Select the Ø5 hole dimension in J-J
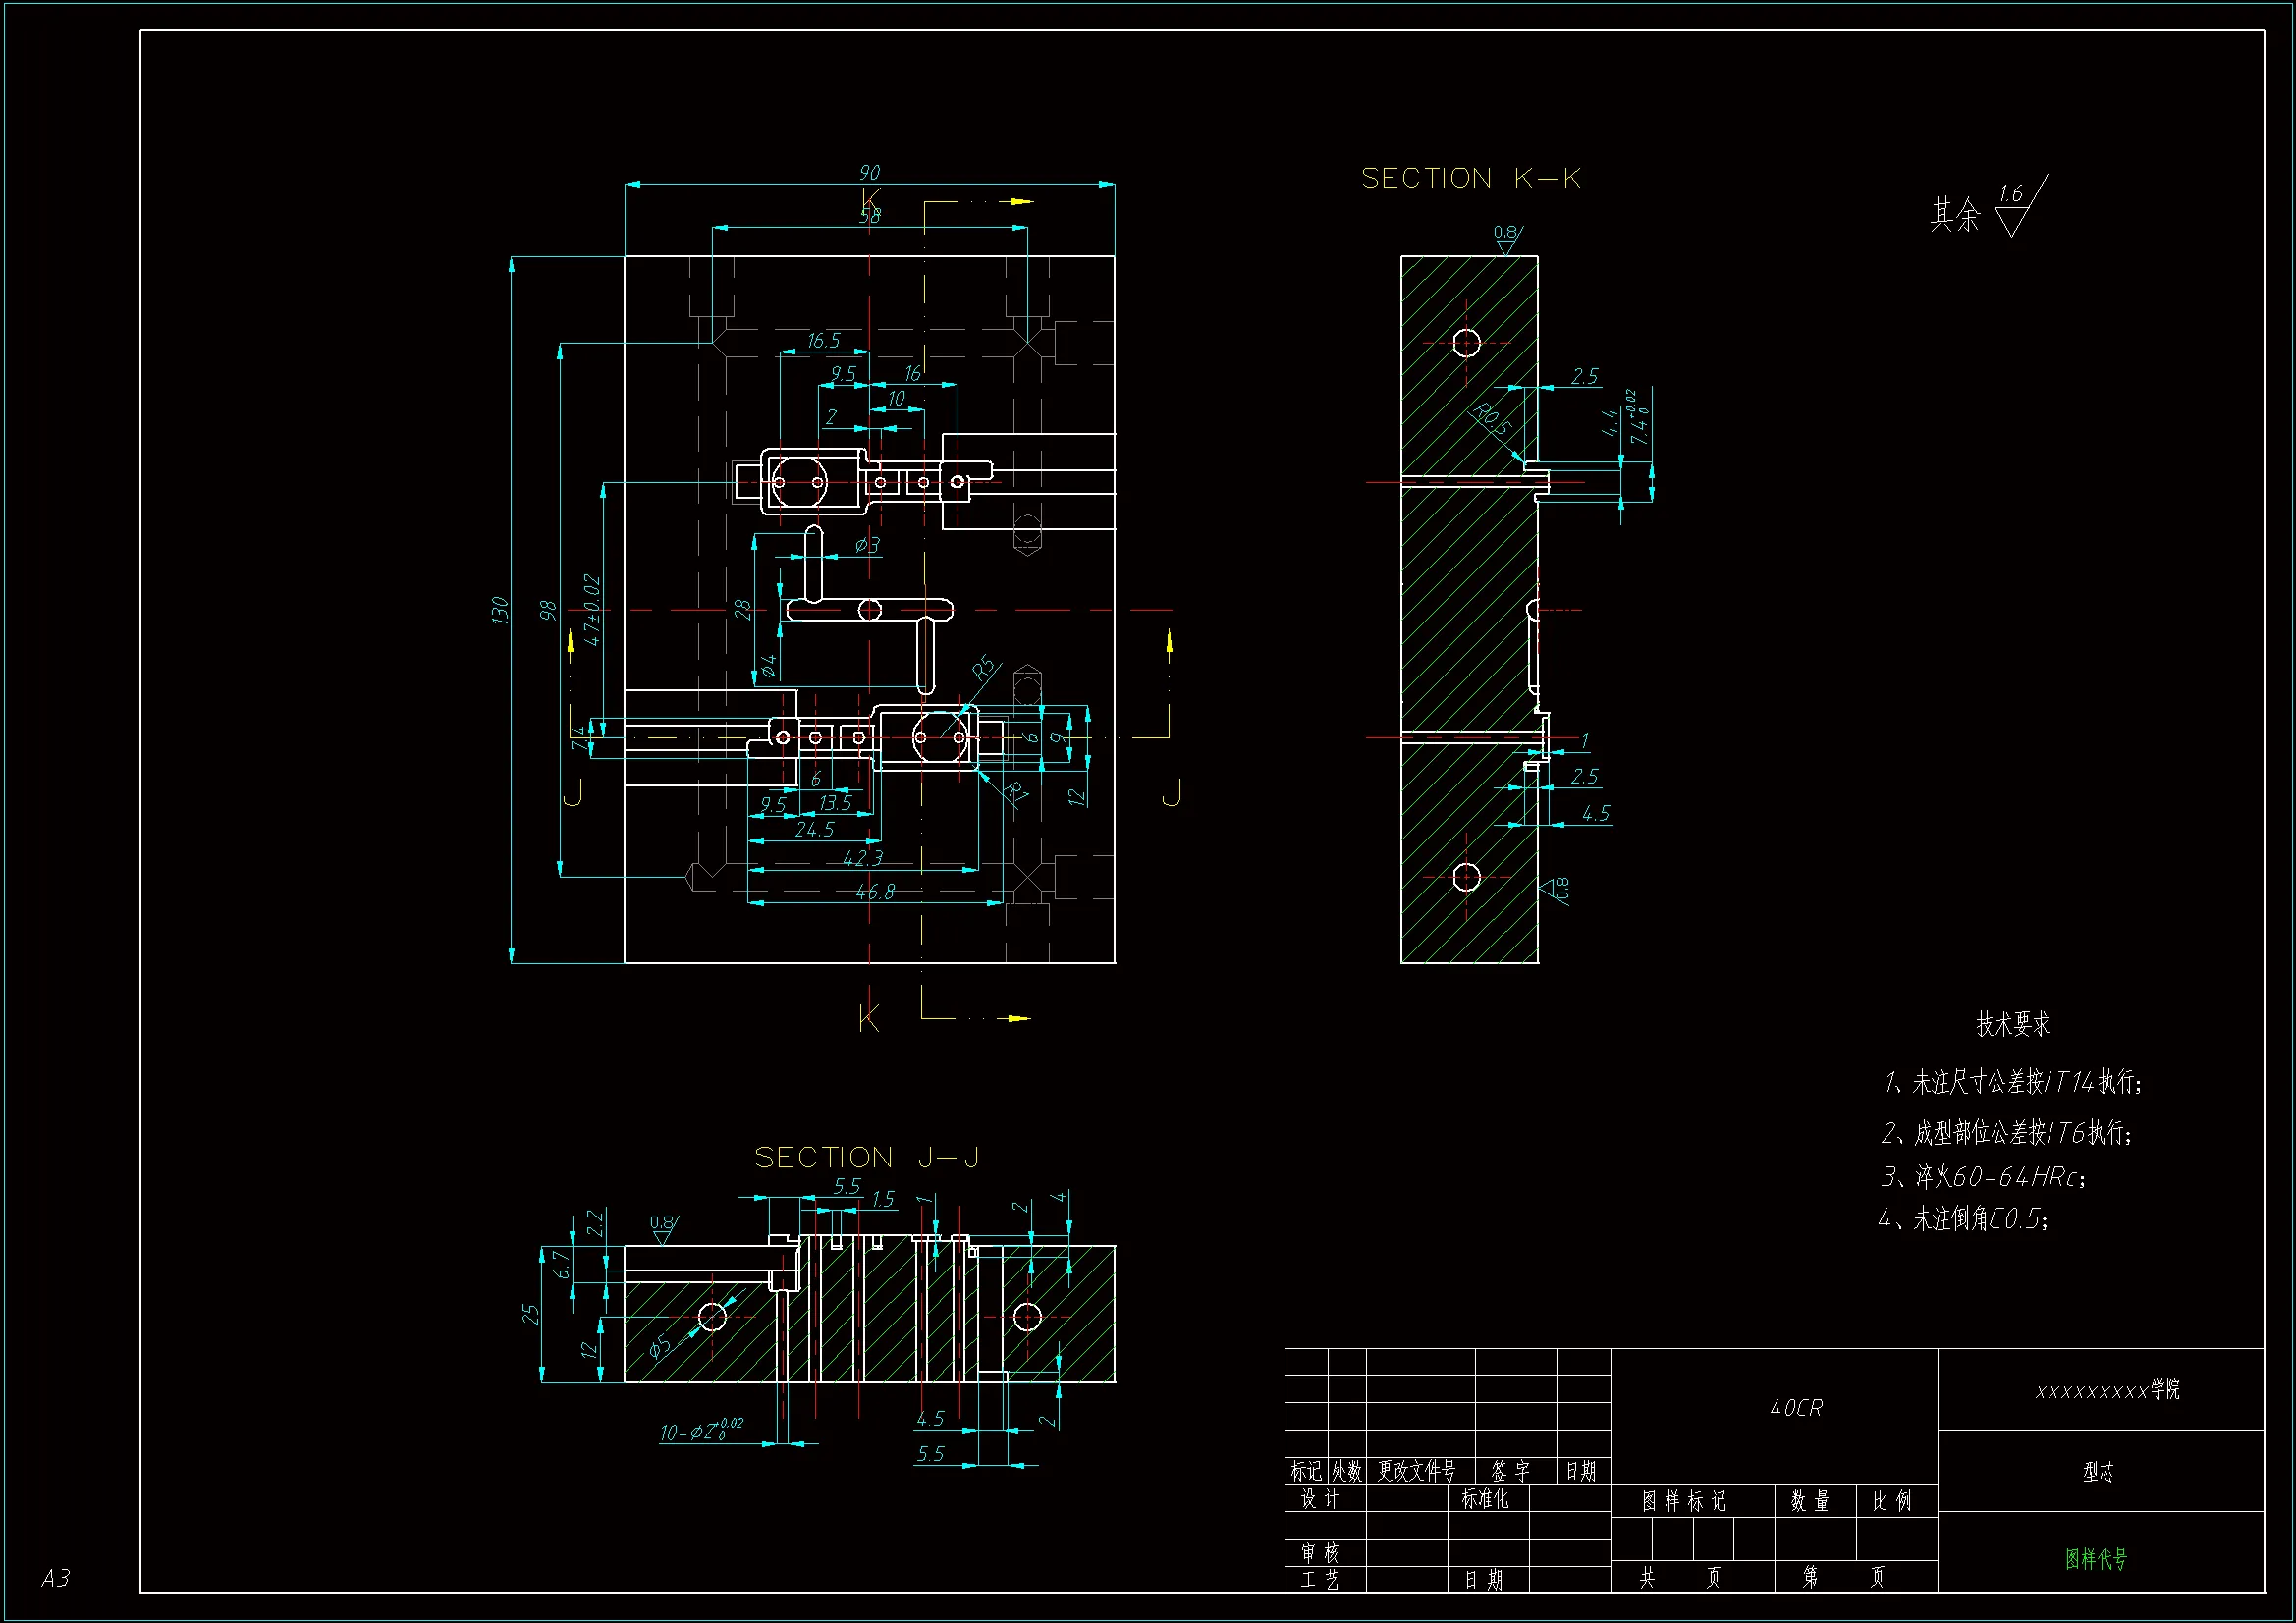This screenshot has height=1623, width=2296. [x=660, y=1348]
